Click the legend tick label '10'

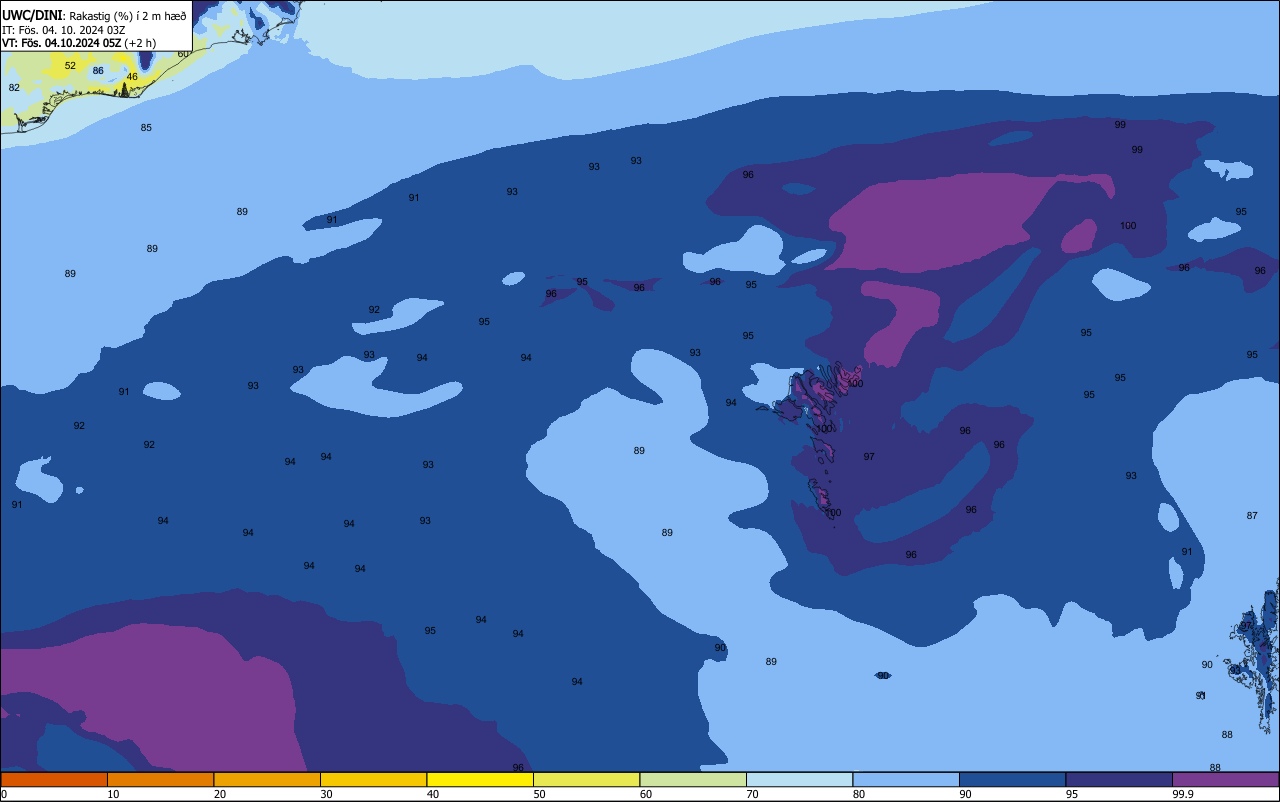(x=113, y=794)
